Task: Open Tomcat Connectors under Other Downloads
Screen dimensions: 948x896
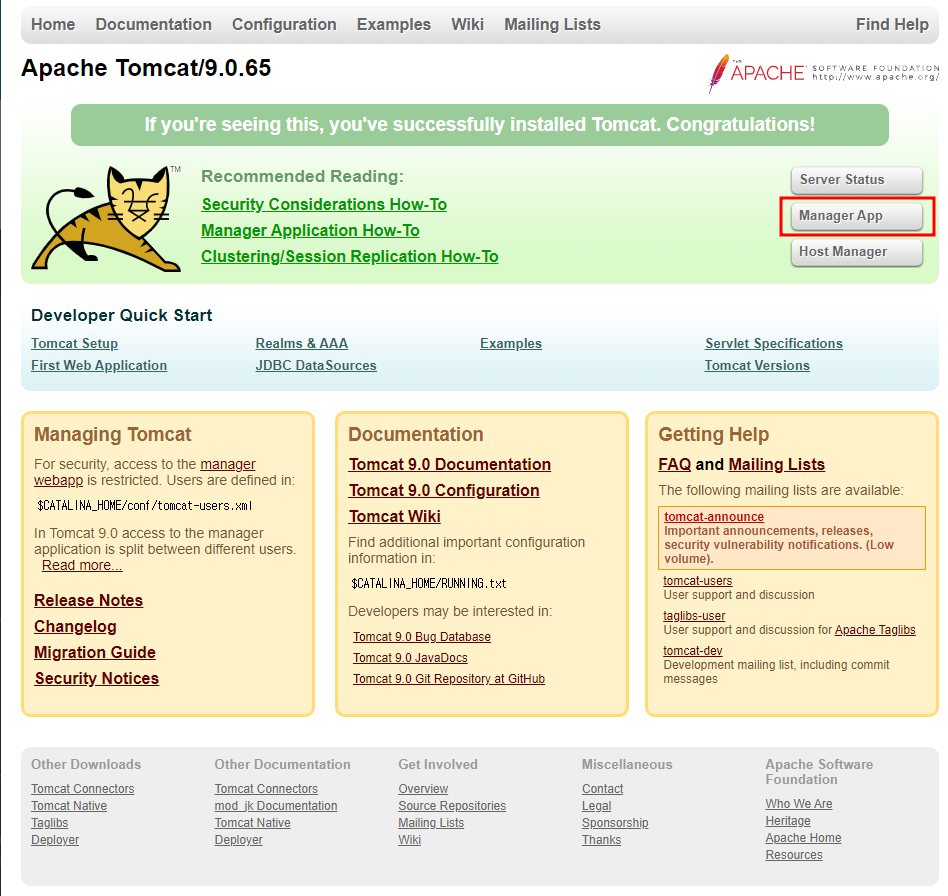Action: (x=83, y=789)
